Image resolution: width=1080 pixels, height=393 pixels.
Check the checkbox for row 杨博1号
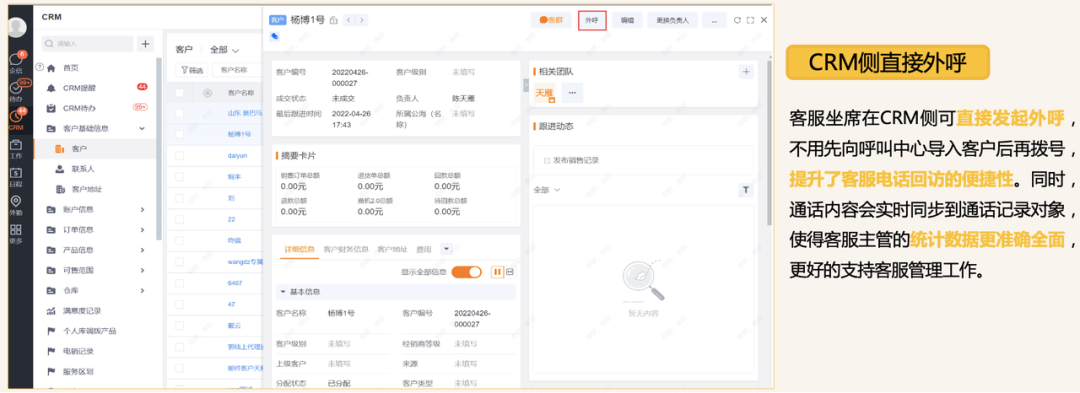[x=180, y=134]
